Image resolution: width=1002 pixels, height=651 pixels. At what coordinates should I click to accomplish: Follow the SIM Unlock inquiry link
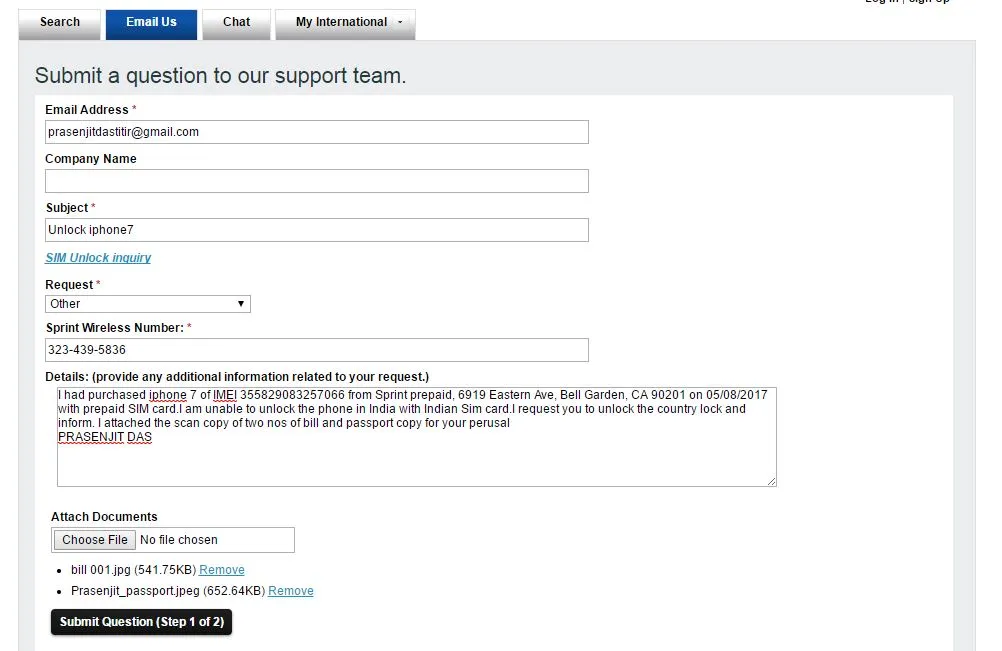pyautogui.click(x=98, y=258)
